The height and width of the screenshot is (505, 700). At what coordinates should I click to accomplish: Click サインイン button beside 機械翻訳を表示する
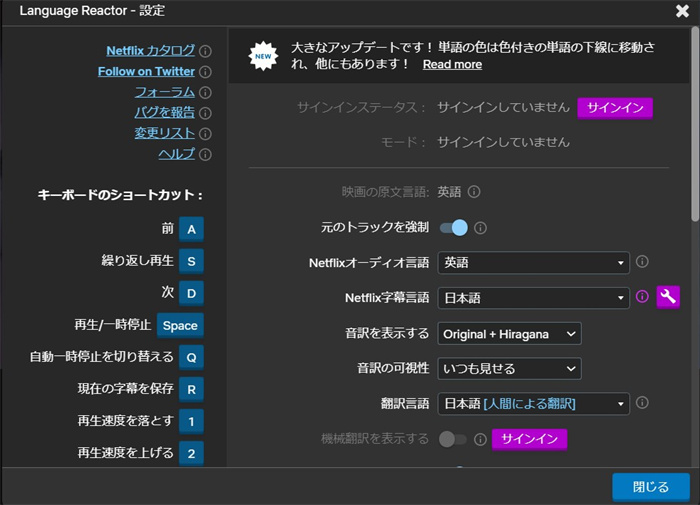click(529, 439)
